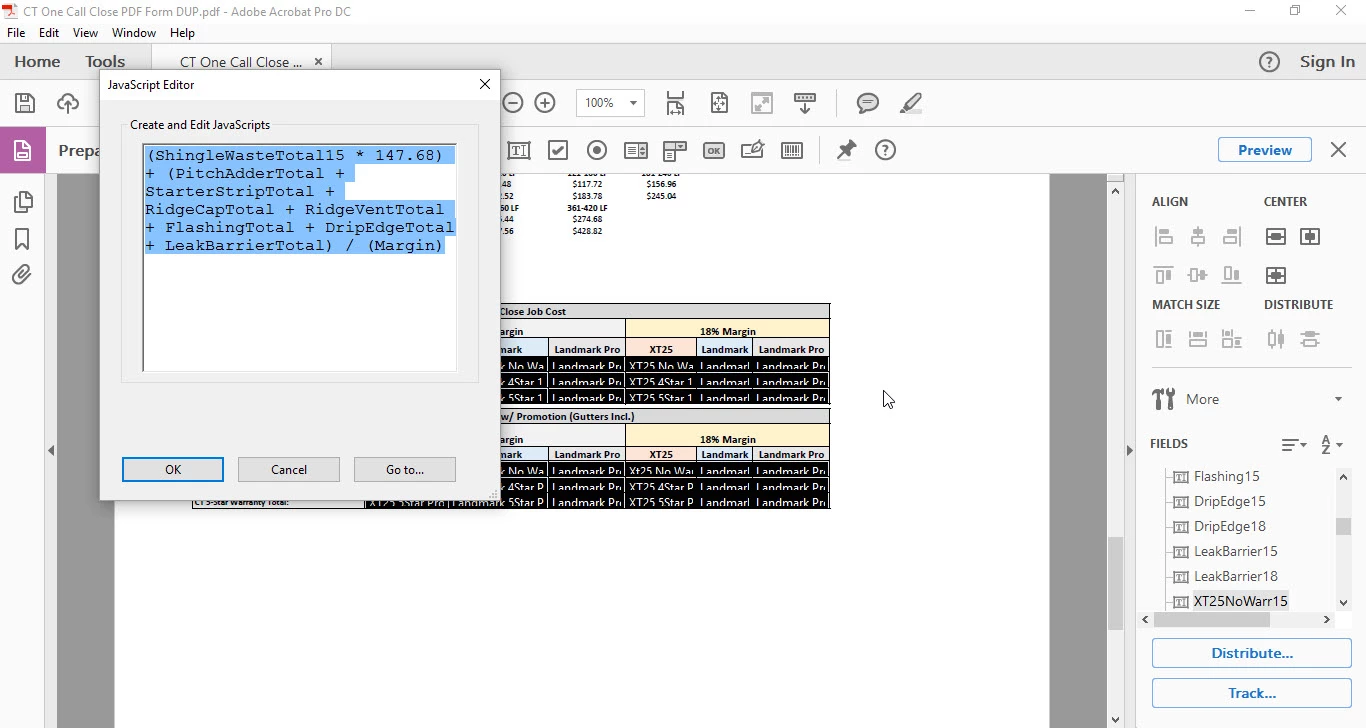
Task: Click Cancel in the JavaScript Editor
Action: tap(289, 470)
